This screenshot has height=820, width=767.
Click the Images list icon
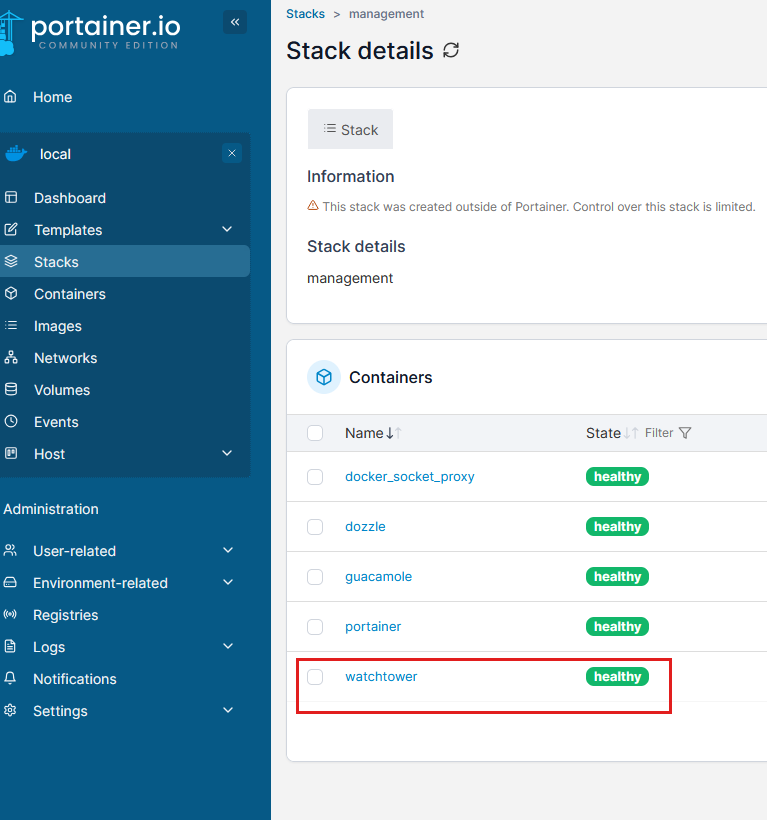click(11, 326)
